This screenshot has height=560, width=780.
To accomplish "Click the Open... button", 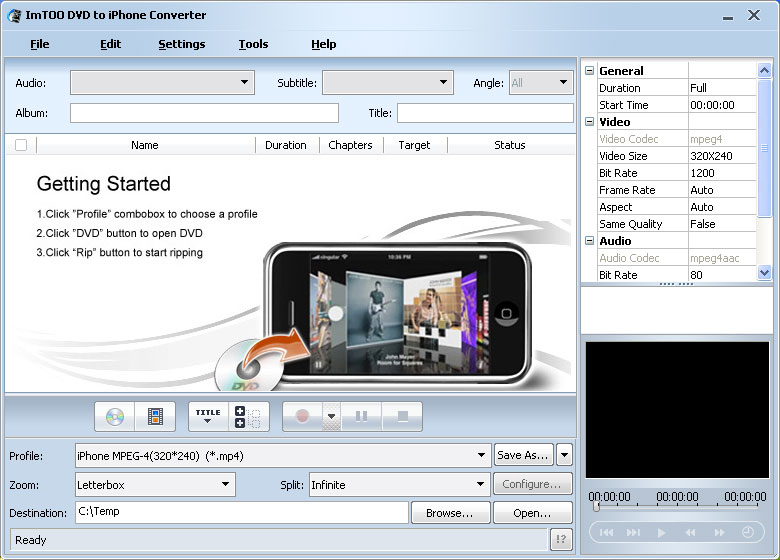I will click(532, 513).
